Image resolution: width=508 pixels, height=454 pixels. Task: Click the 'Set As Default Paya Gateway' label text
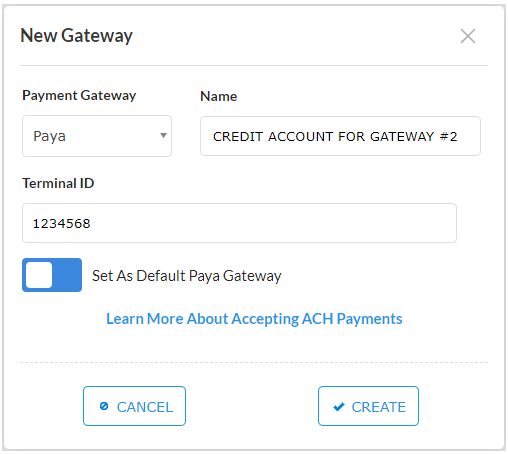(187, 276)
